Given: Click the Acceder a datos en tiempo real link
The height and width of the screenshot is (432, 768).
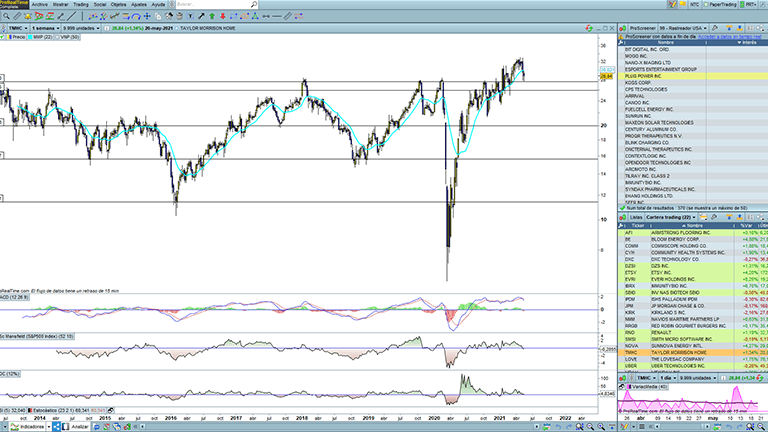Looking at the screenshot, I should (729, 37).
